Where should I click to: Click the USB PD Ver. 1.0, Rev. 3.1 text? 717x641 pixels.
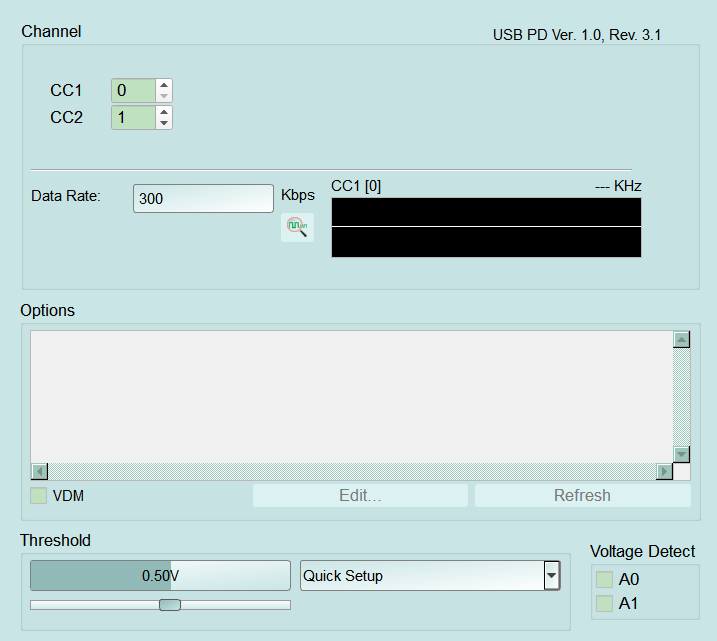pyautogui.click(x=577, y=35)
